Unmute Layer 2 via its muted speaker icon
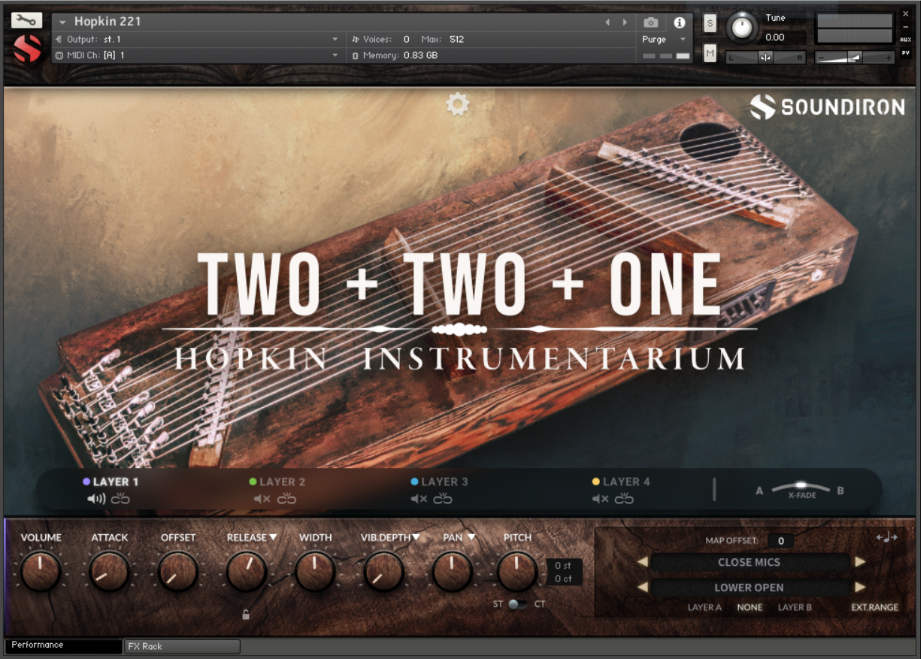 pos(261,498)
